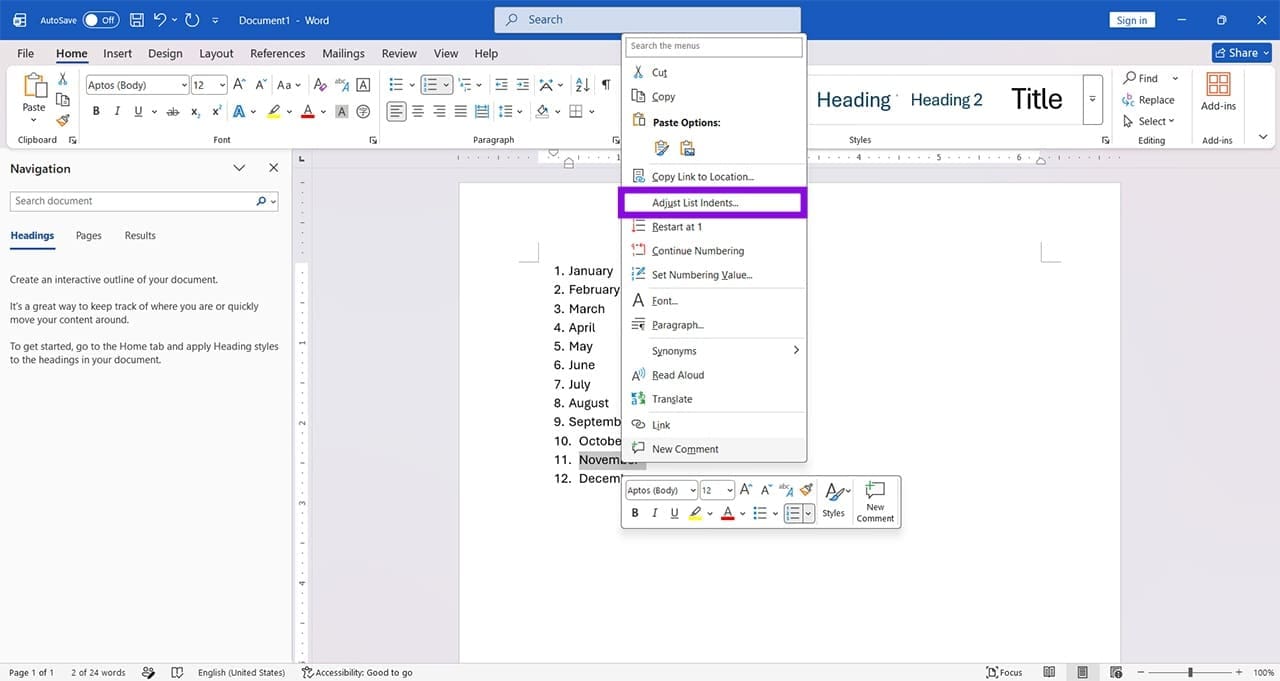
Task: Open the ribbon font size dropdown
Action: (223, 85)
